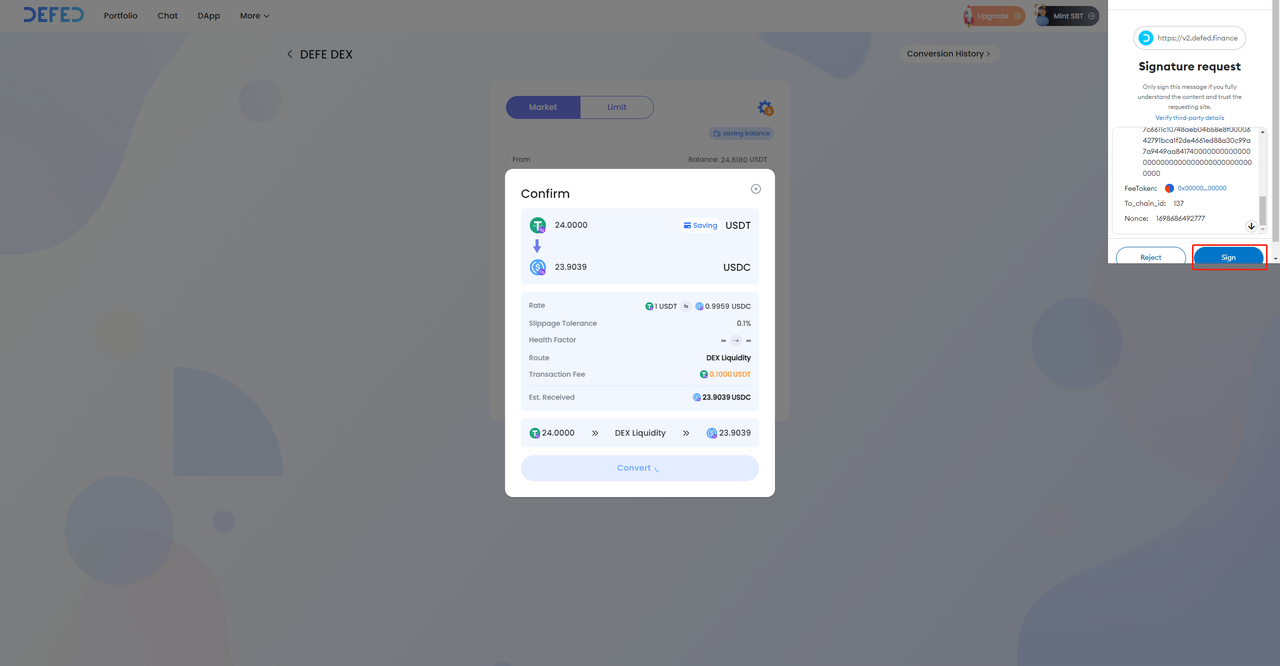
Task: Close the Confirm dialog
Action: (756, 189)
